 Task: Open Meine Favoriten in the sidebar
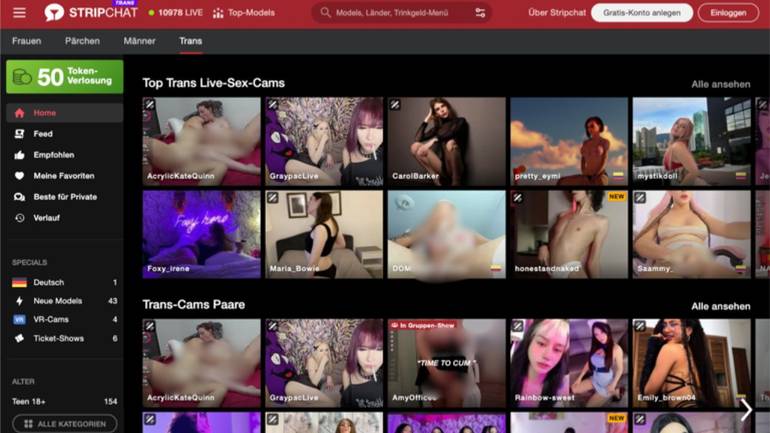tap(63, 176)
